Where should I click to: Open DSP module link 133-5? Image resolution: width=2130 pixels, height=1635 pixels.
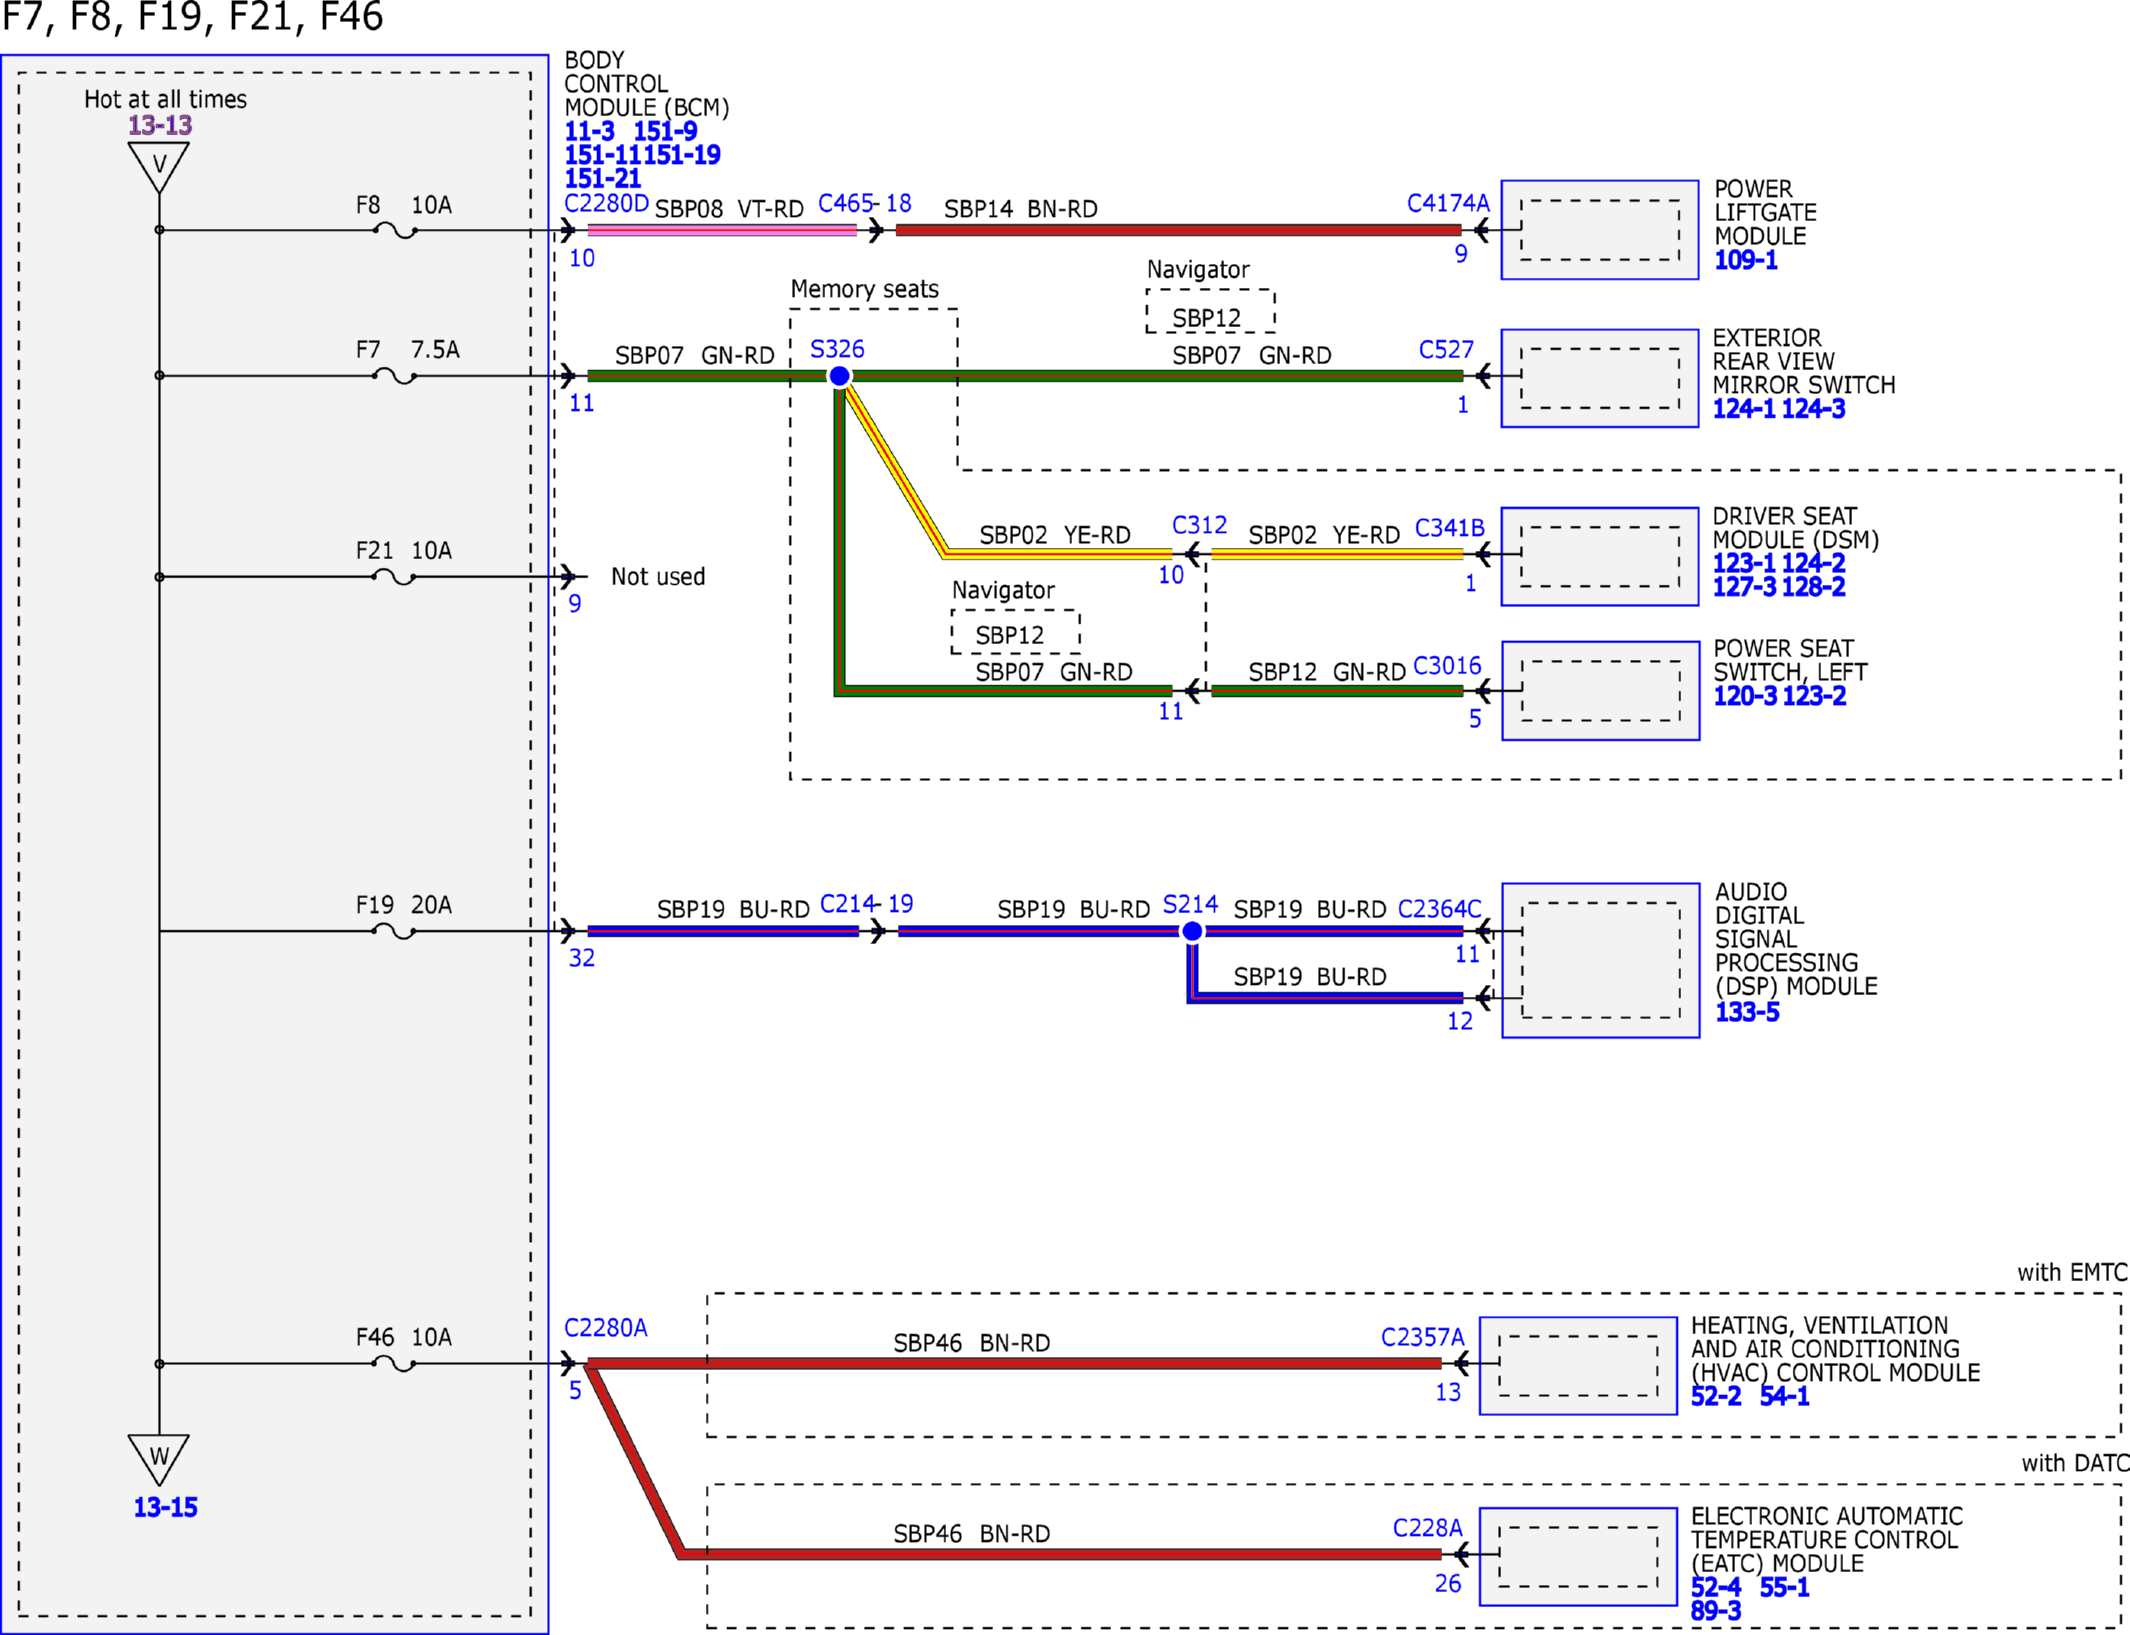coord(1747,1012)
